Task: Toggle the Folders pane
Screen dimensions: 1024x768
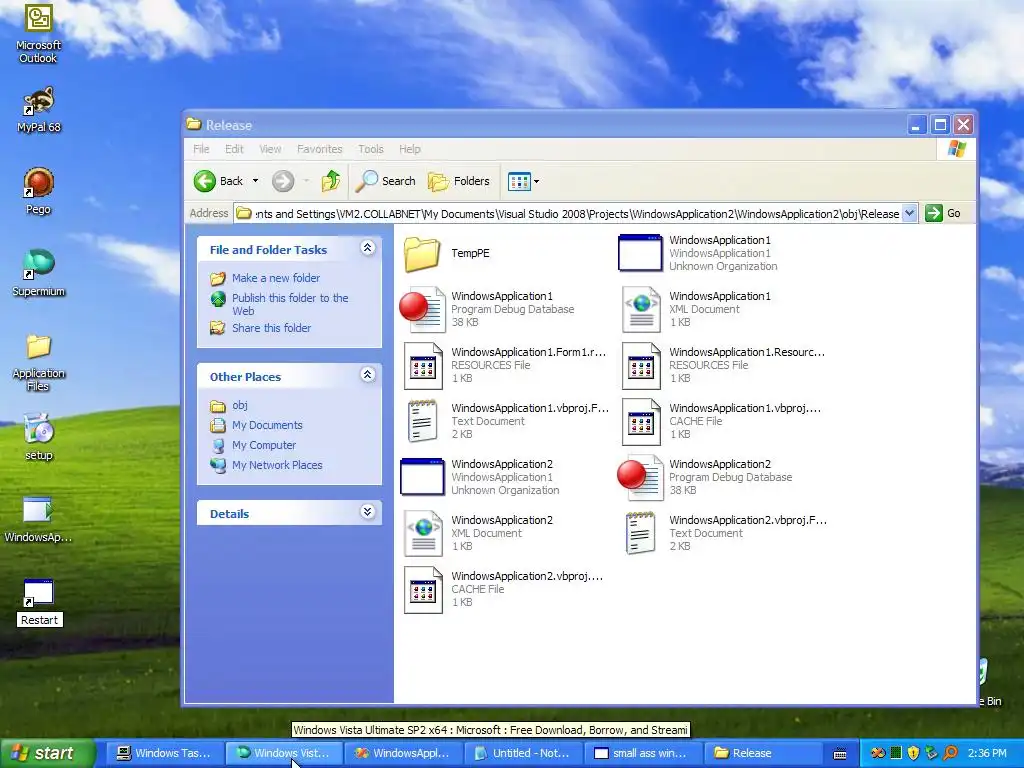Action: click(x=458, y=181)
